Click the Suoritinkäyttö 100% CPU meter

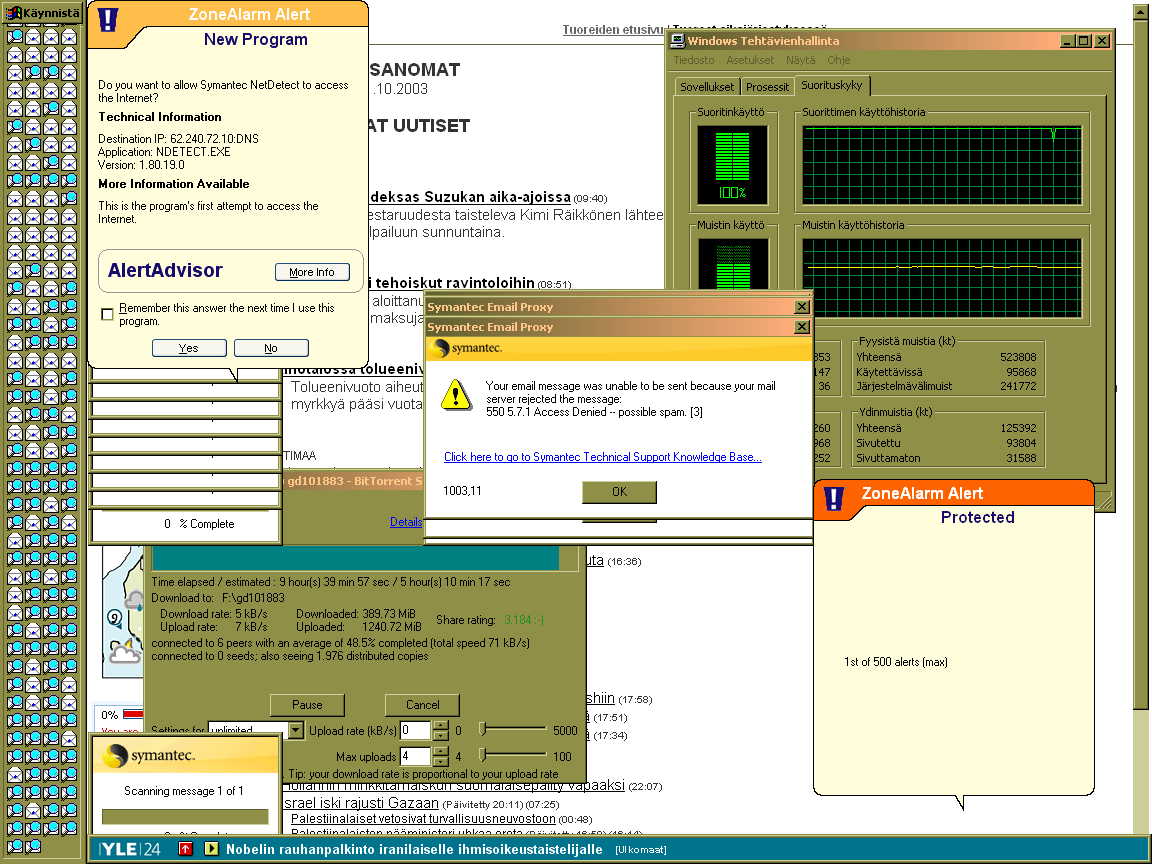coord(732,165)
